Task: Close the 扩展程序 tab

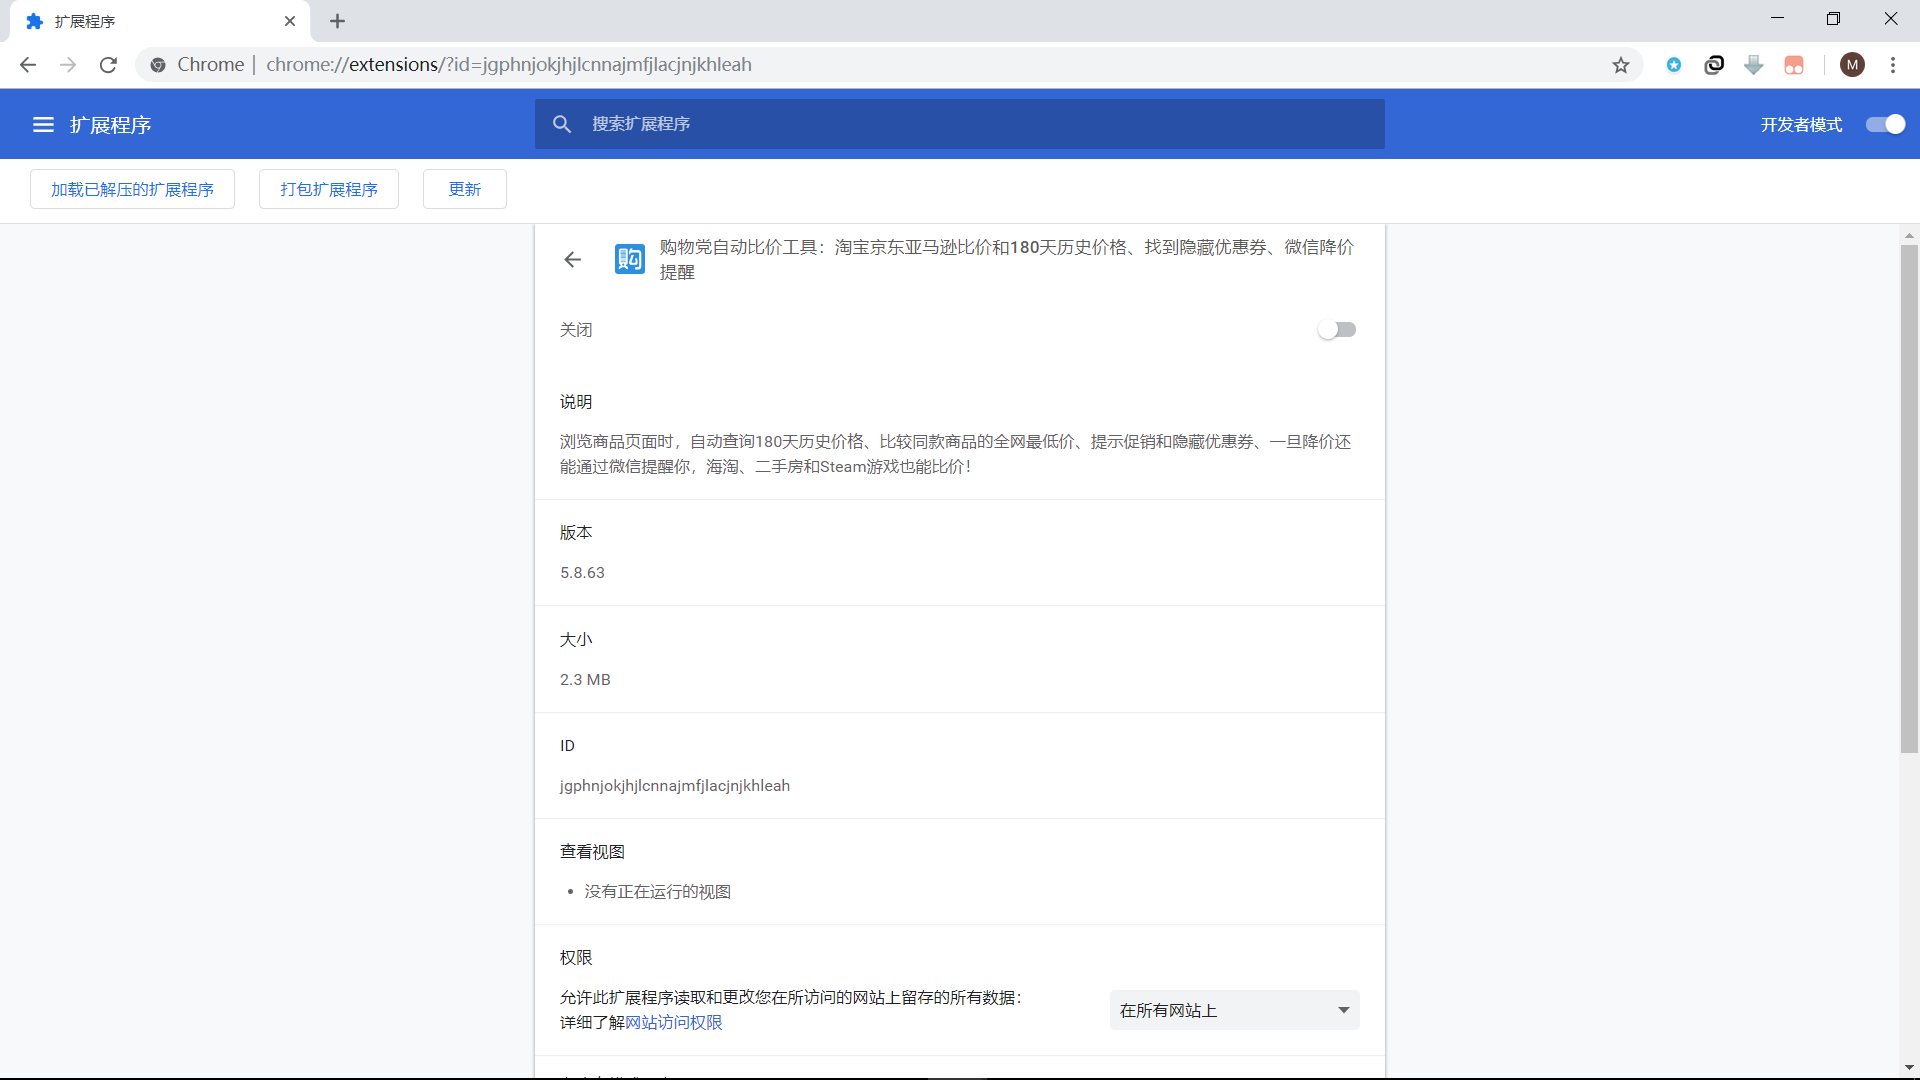Action: [290, 21]
